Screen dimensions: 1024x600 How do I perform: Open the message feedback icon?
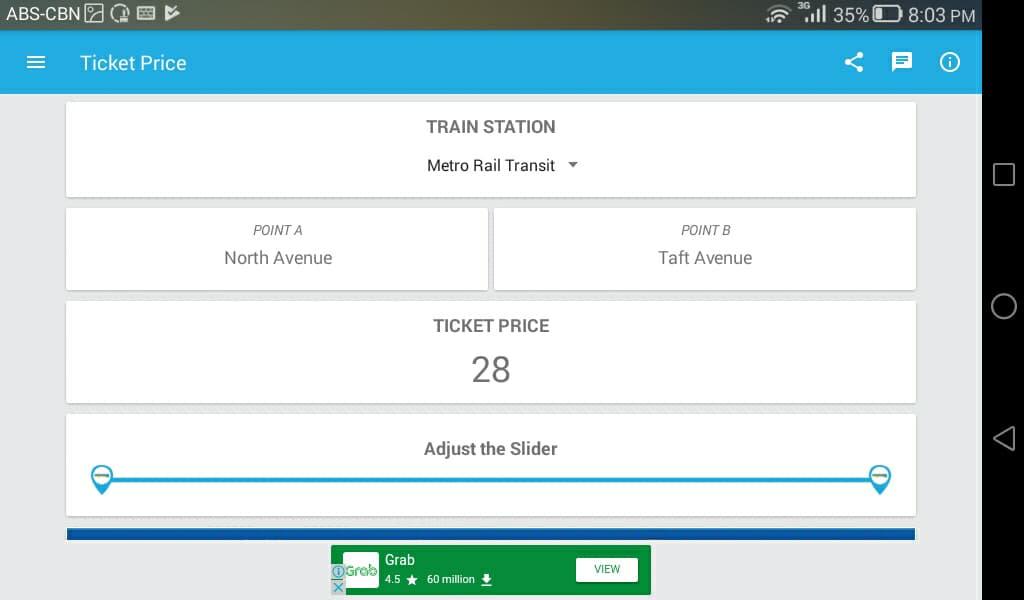coord(902,62)
